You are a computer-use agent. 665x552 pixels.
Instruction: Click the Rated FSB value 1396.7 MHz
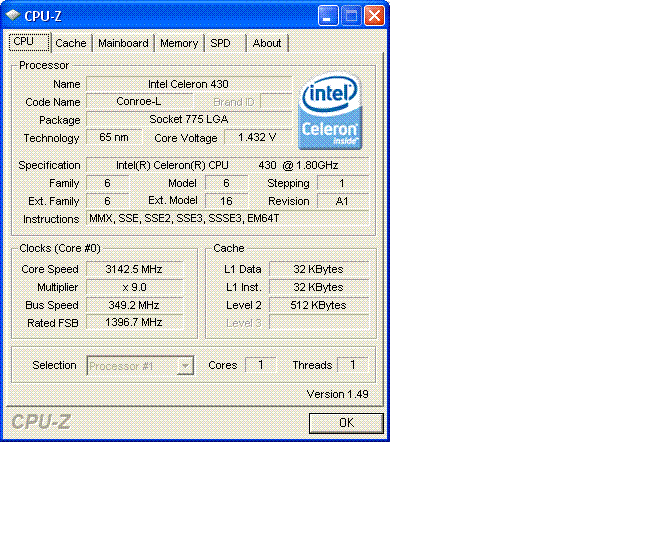coord(134,322)
